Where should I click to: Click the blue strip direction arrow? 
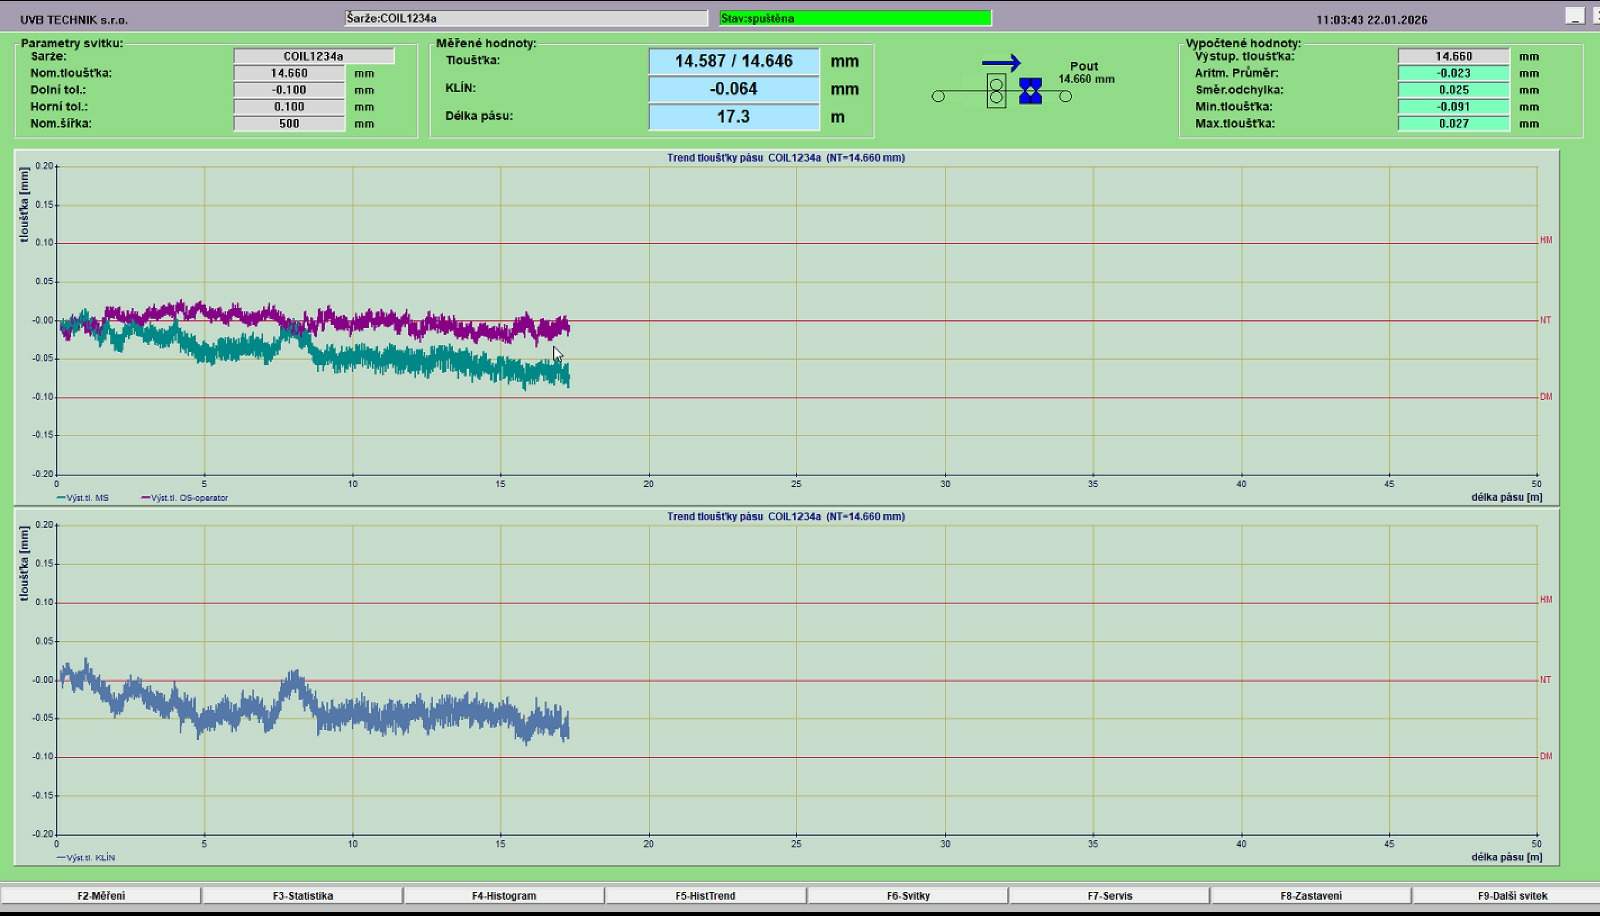click(x=1001, y=63)
